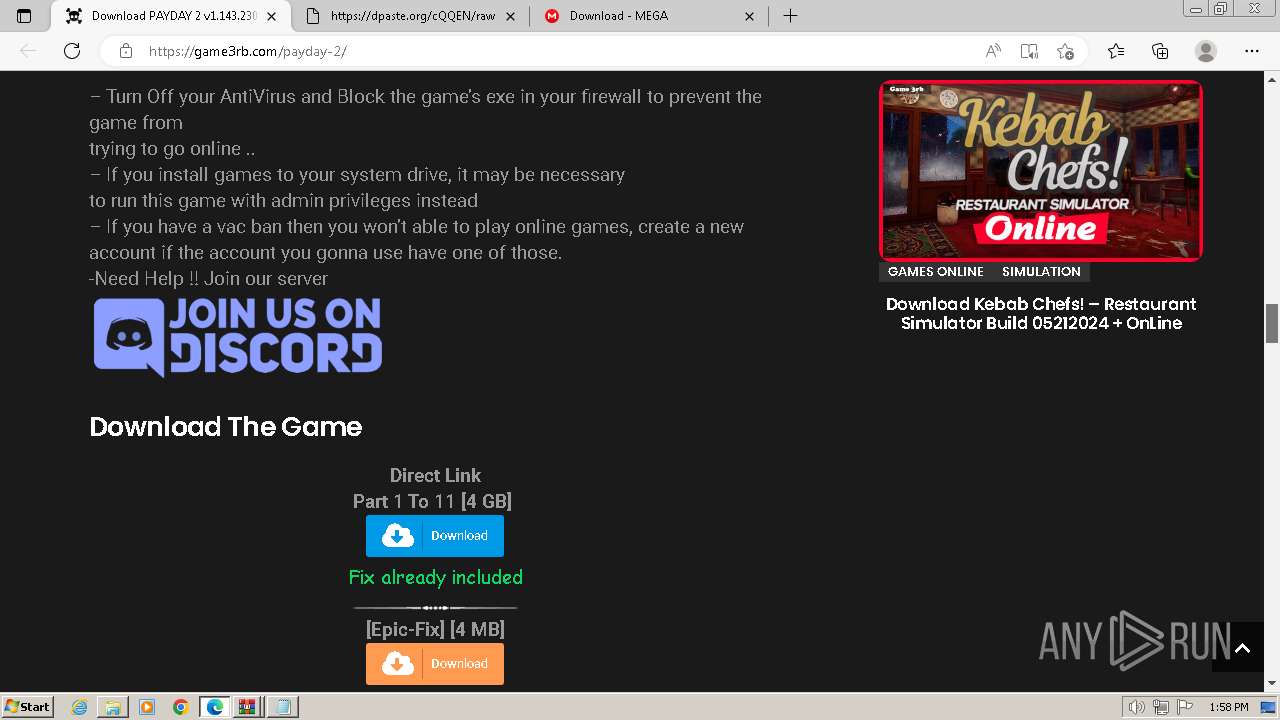Viewport: 1280px width, 720px height.
Task: Open the volume control tray icon
Action: tap(1137, 707)
